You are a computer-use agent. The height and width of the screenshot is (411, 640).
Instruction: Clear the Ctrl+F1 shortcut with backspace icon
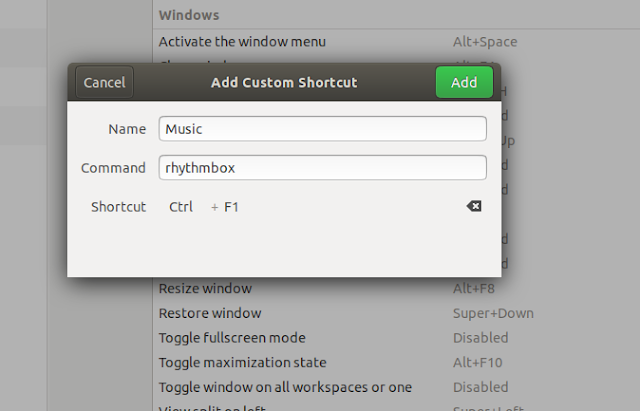coord(473,206)
